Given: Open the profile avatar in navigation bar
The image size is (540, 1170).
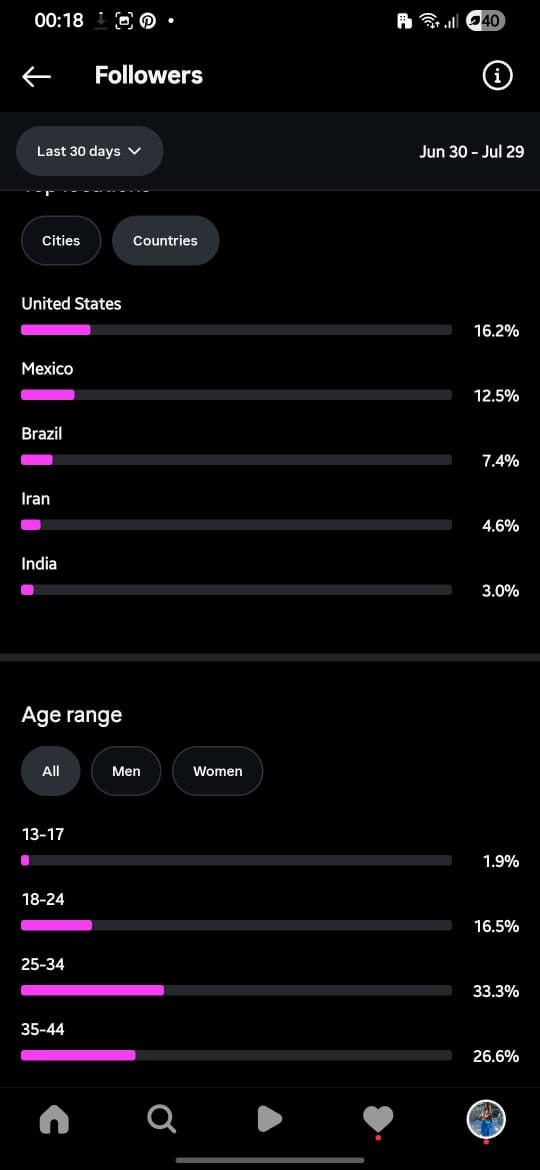Looking at the screenshot, I should click(x=486, y=1119).
